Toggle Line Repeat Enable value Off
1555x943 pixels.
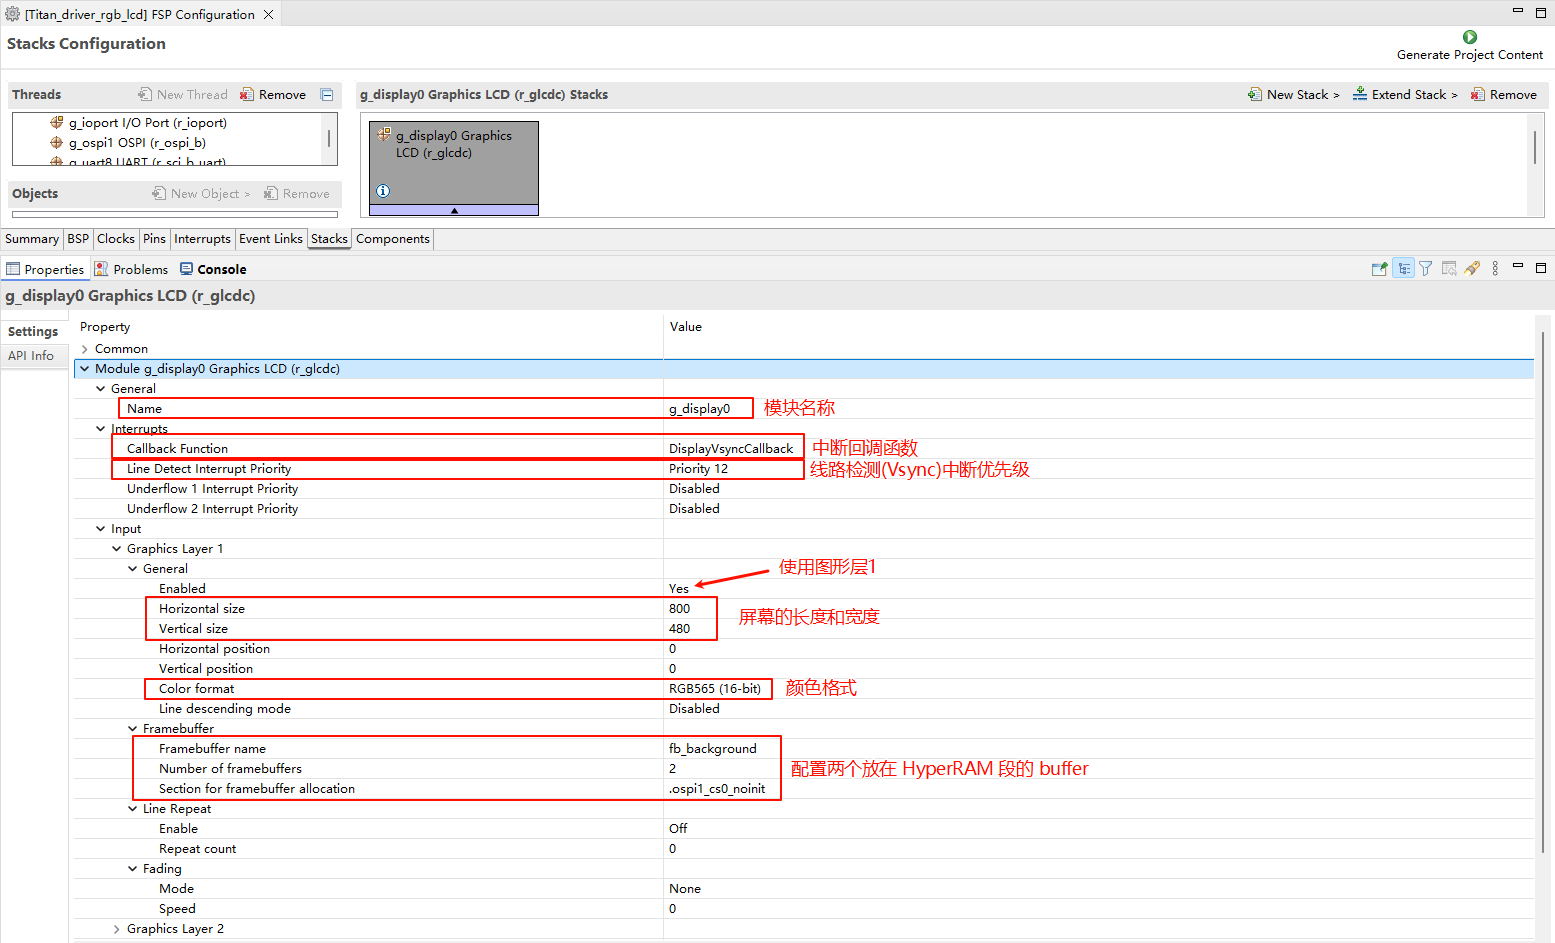(678, 829)
